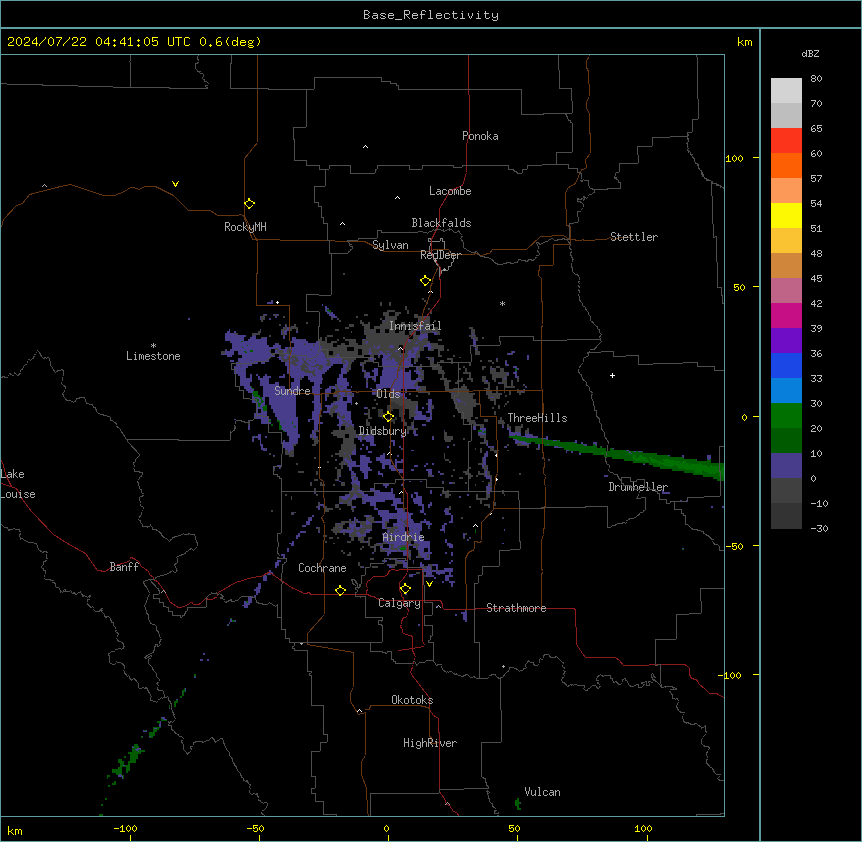Click the 100 tick on vertical axis
The height and width of the screenshot is (842, 862).
coord(734,158)
